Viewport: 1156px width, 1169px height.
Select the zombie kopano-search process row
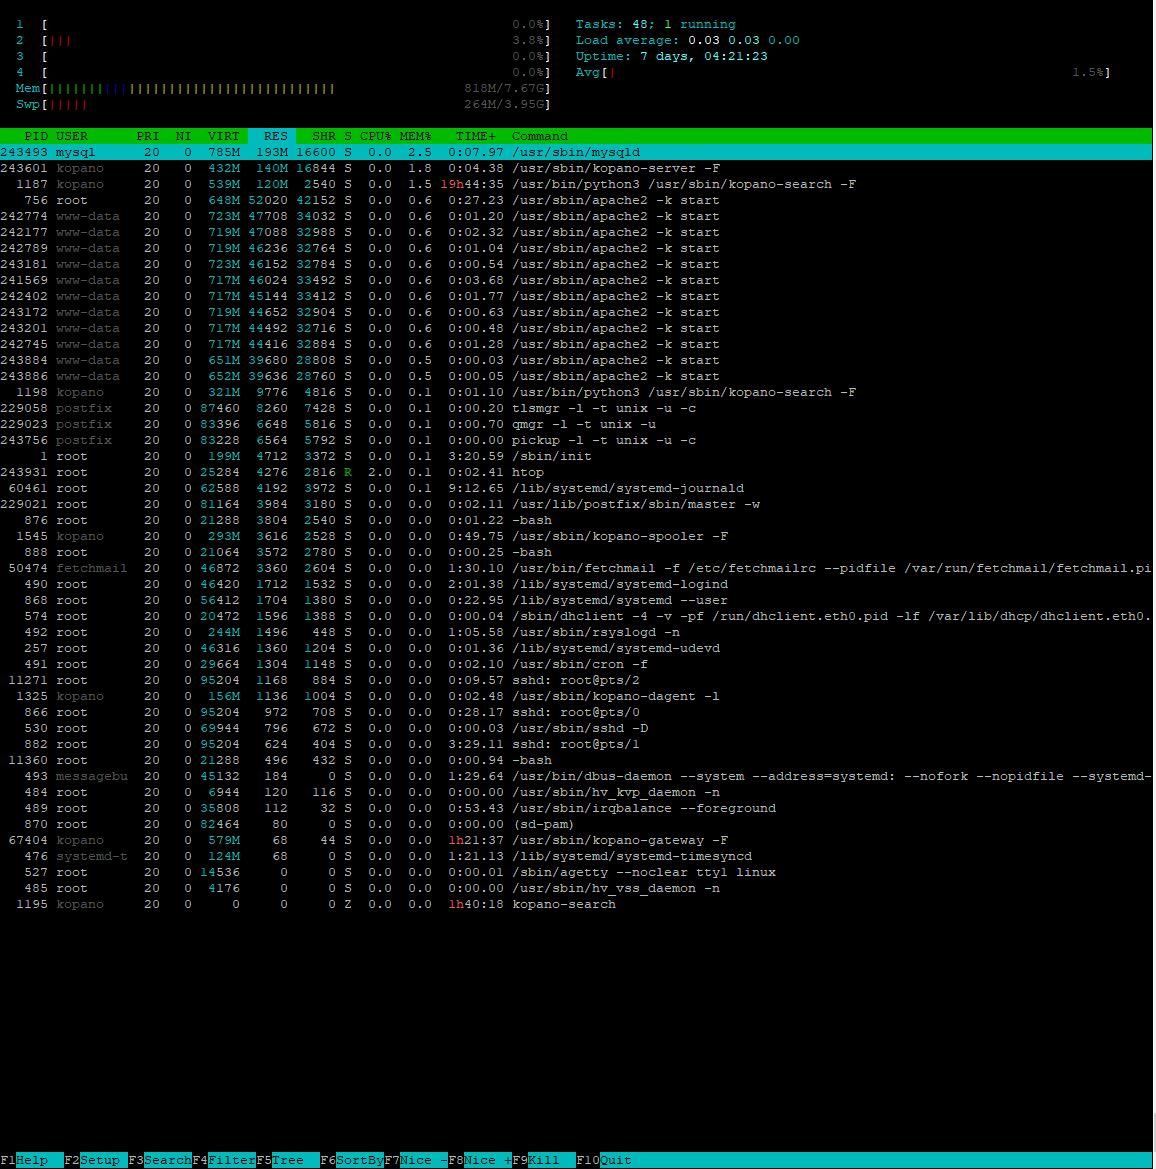(576, 904)
